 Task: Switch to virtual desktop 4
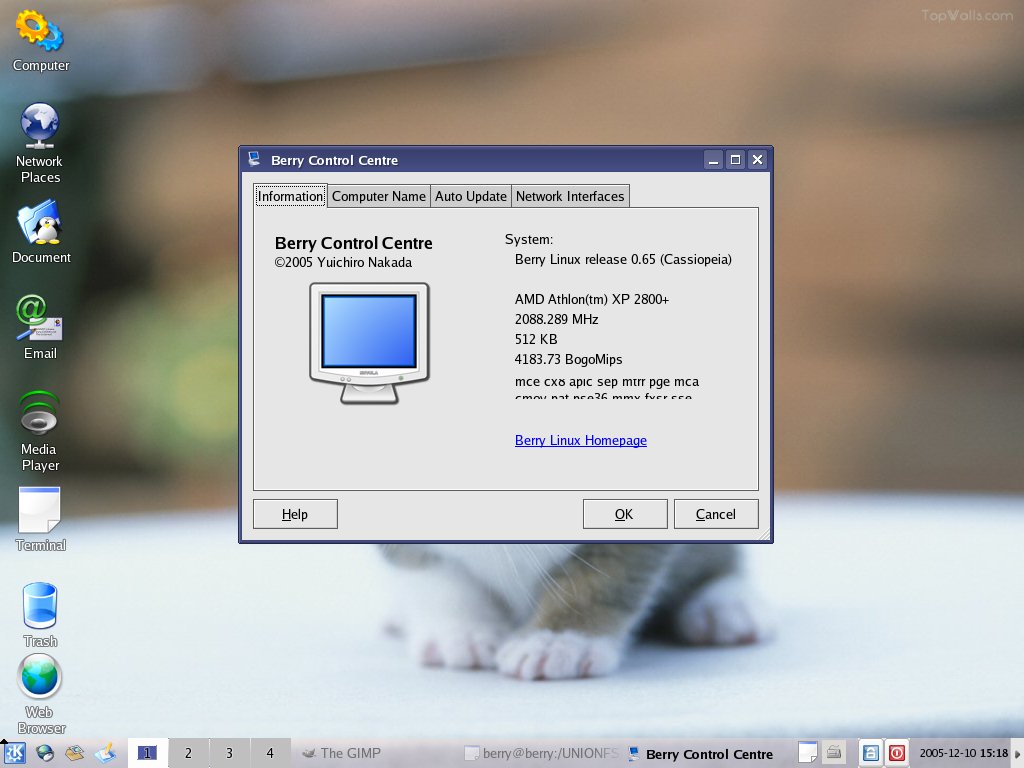pyautogui.click(x=270, y=753)
